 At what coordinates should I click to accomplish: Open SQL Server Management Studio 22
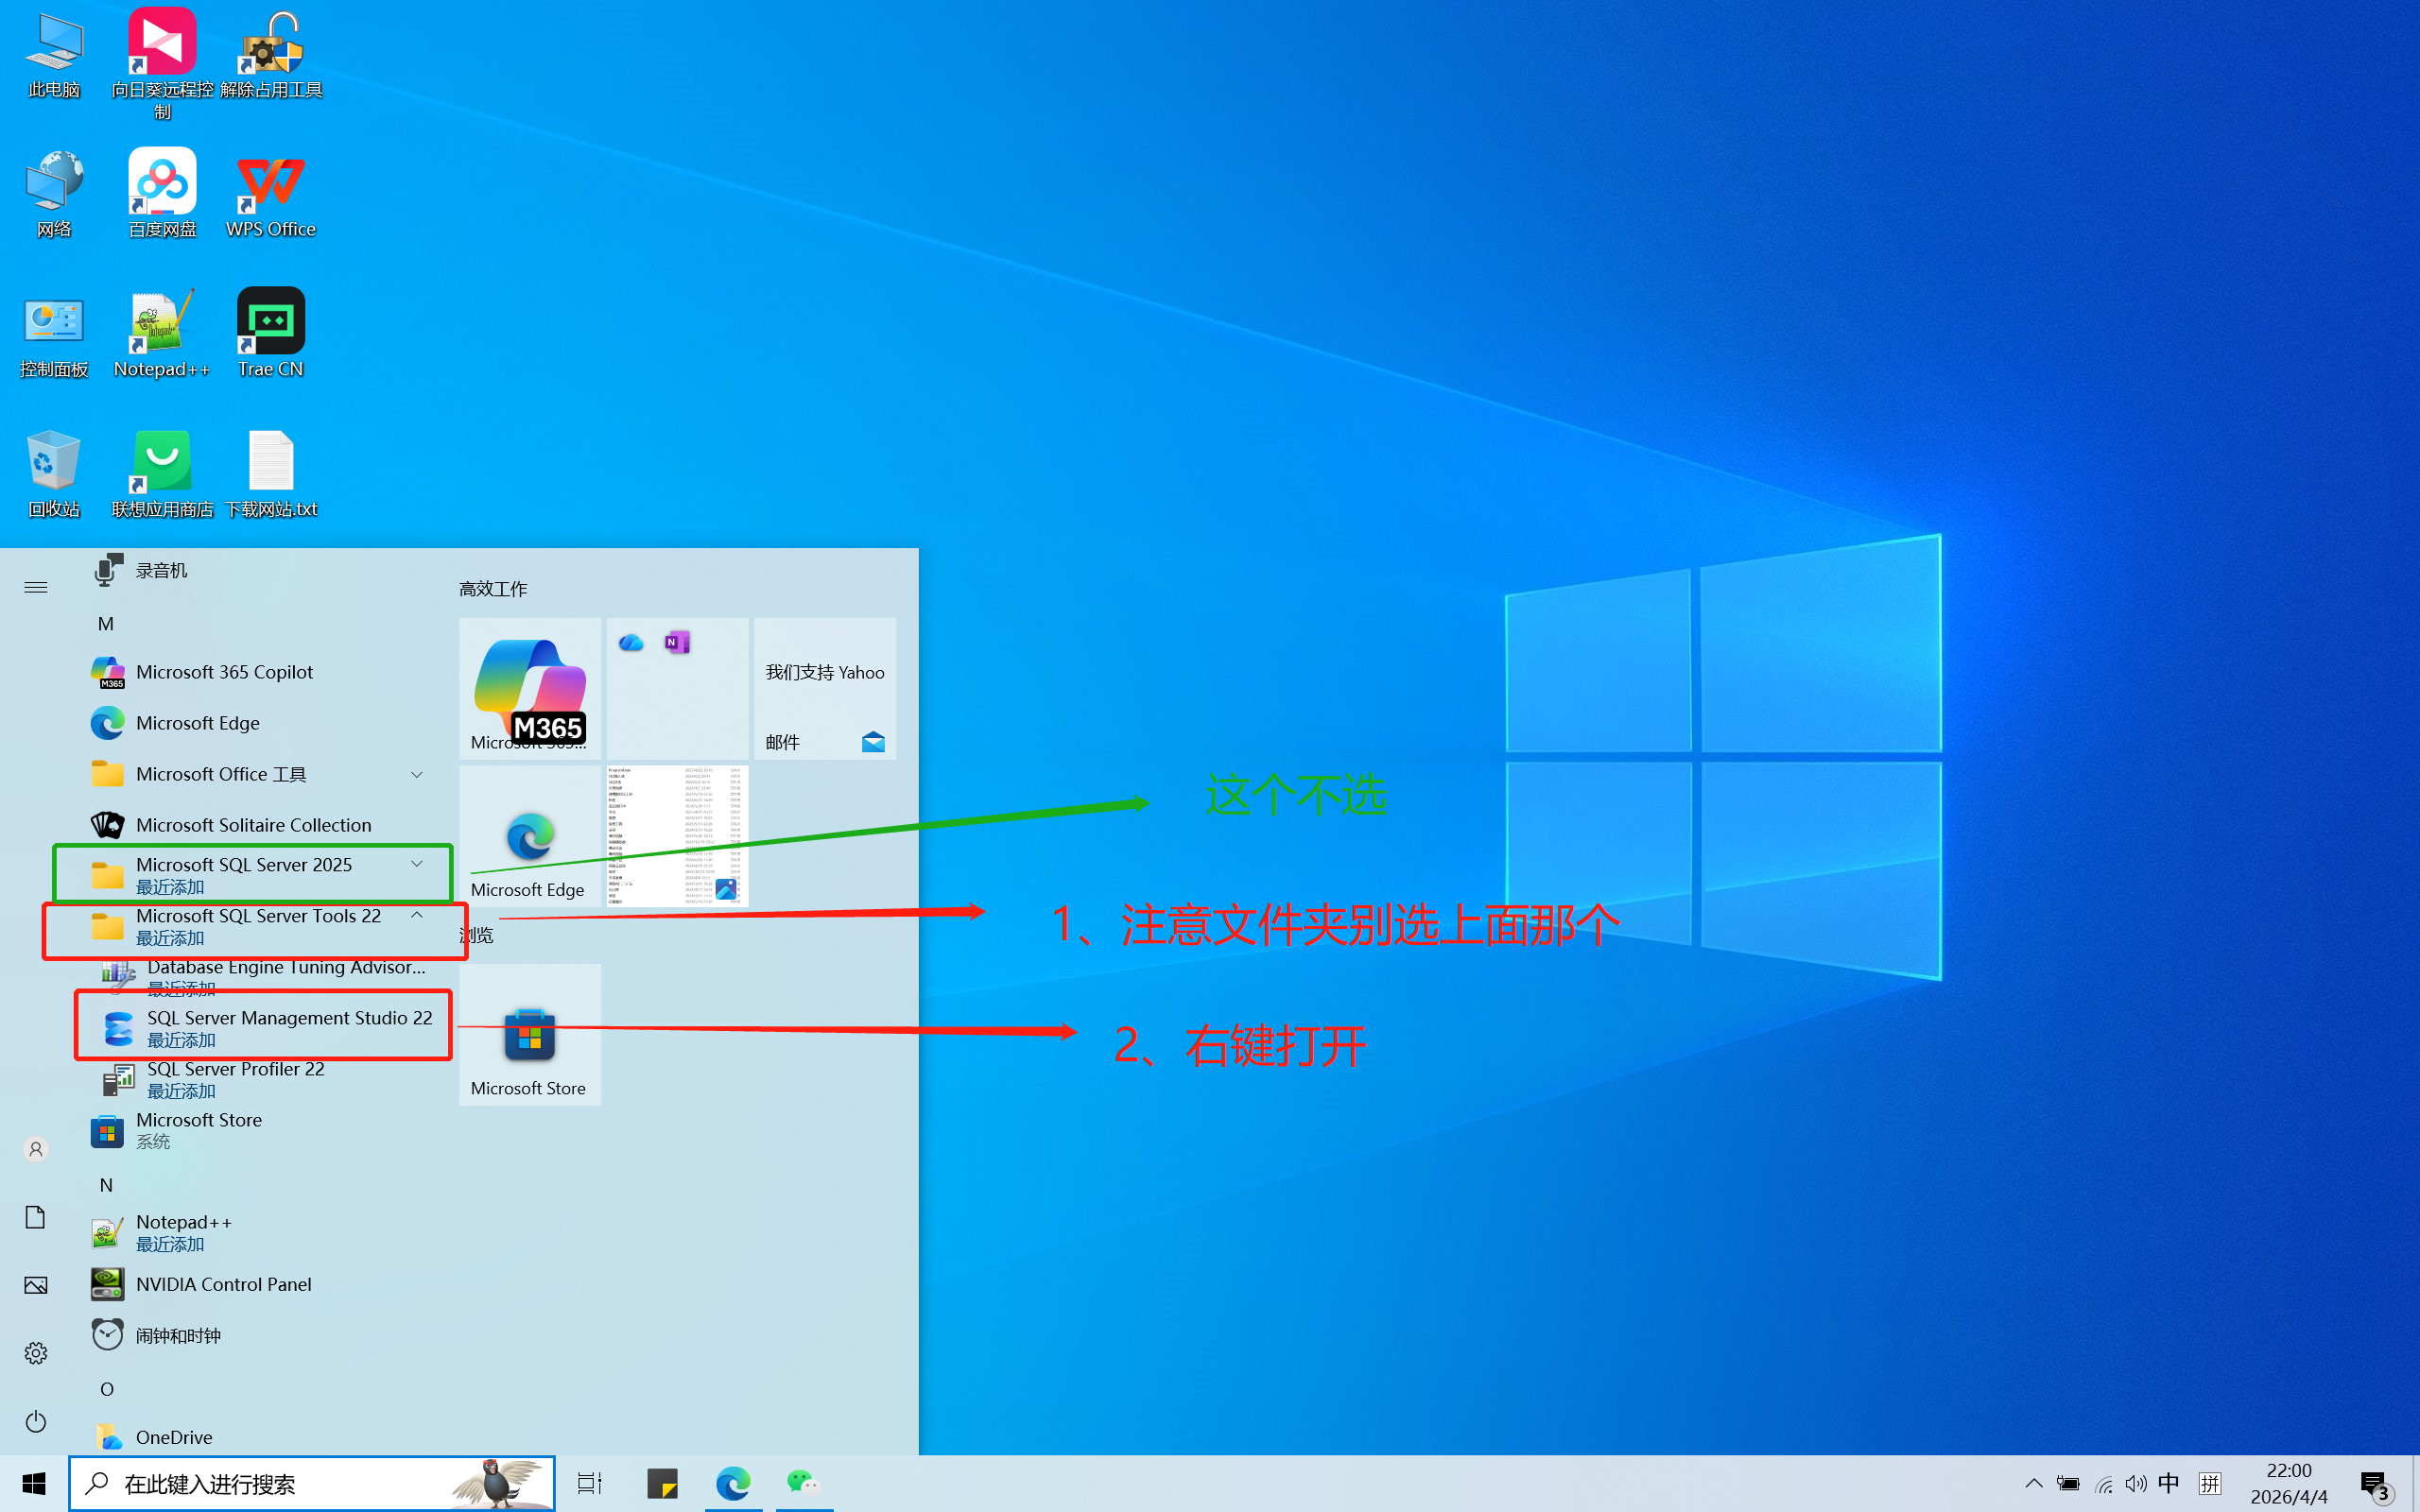point(288,1025)
